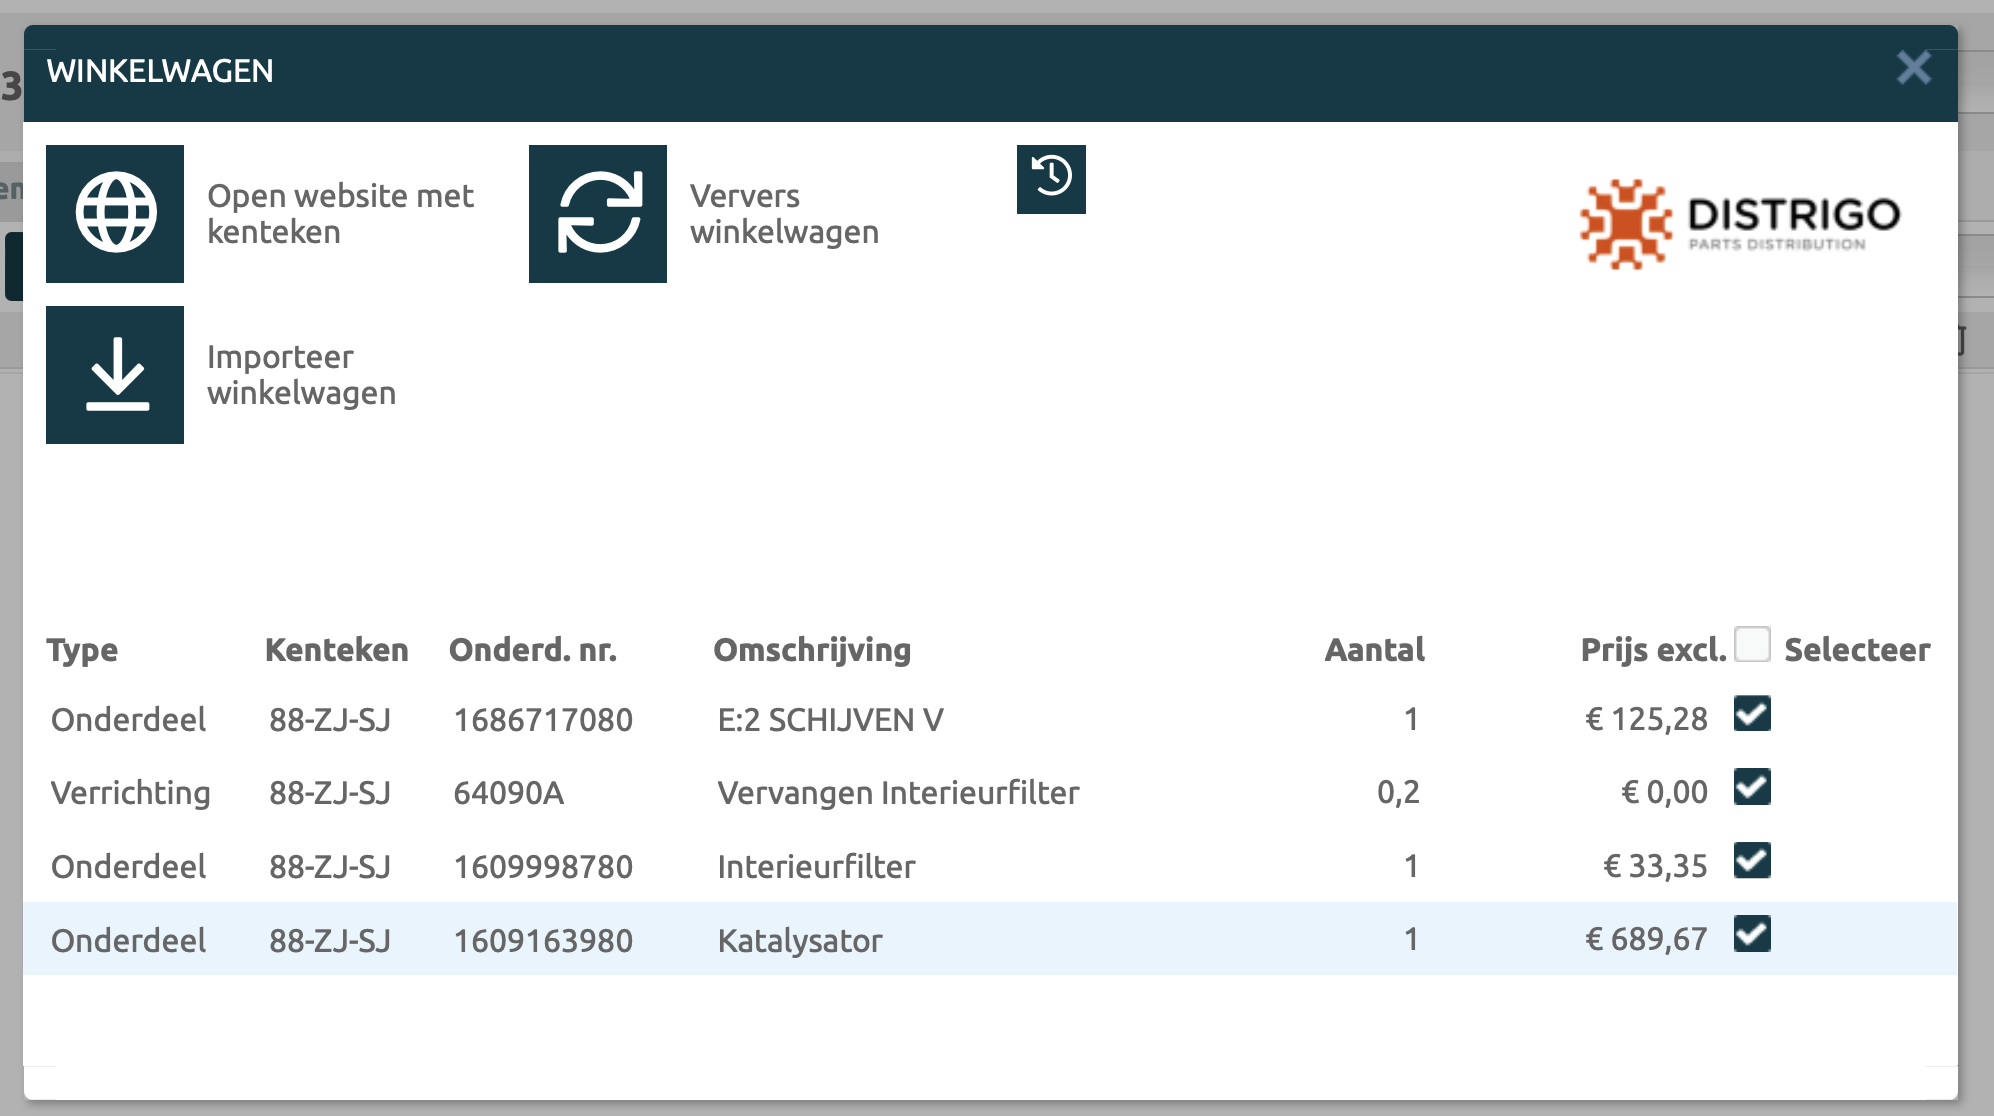Click the Omschrijving column header
1994x1116 pixels.
812,650
